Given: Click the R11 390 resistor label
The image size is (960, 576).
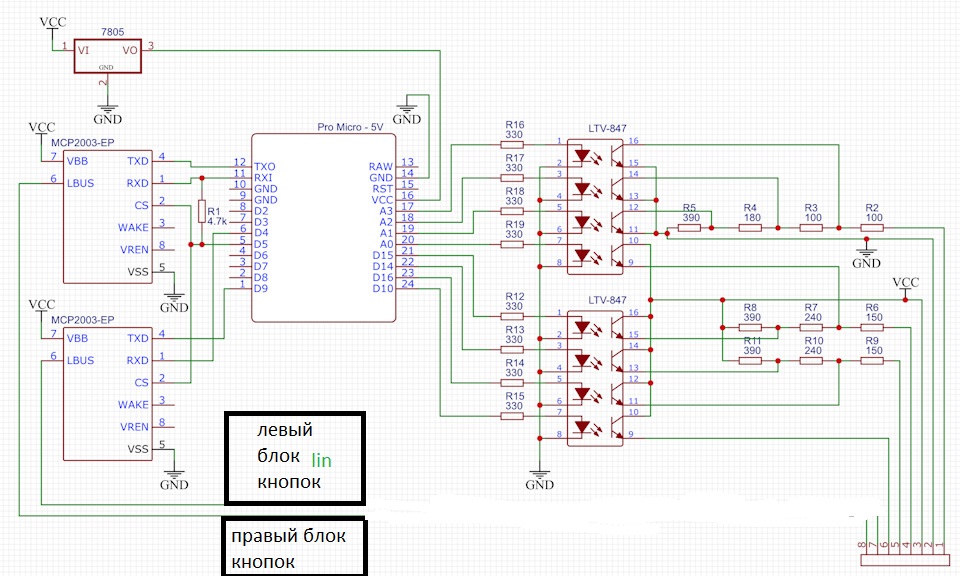Looking at the screenshot, I should 752,346.
